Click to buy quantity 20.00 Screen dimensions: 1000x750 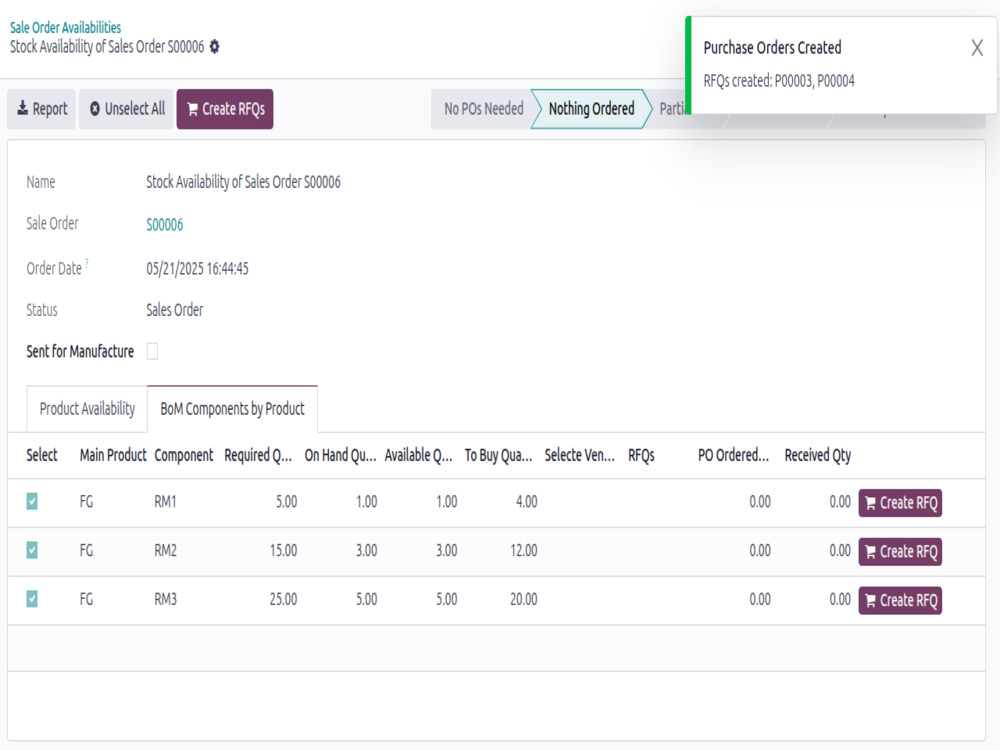click(x=524, y=599)
